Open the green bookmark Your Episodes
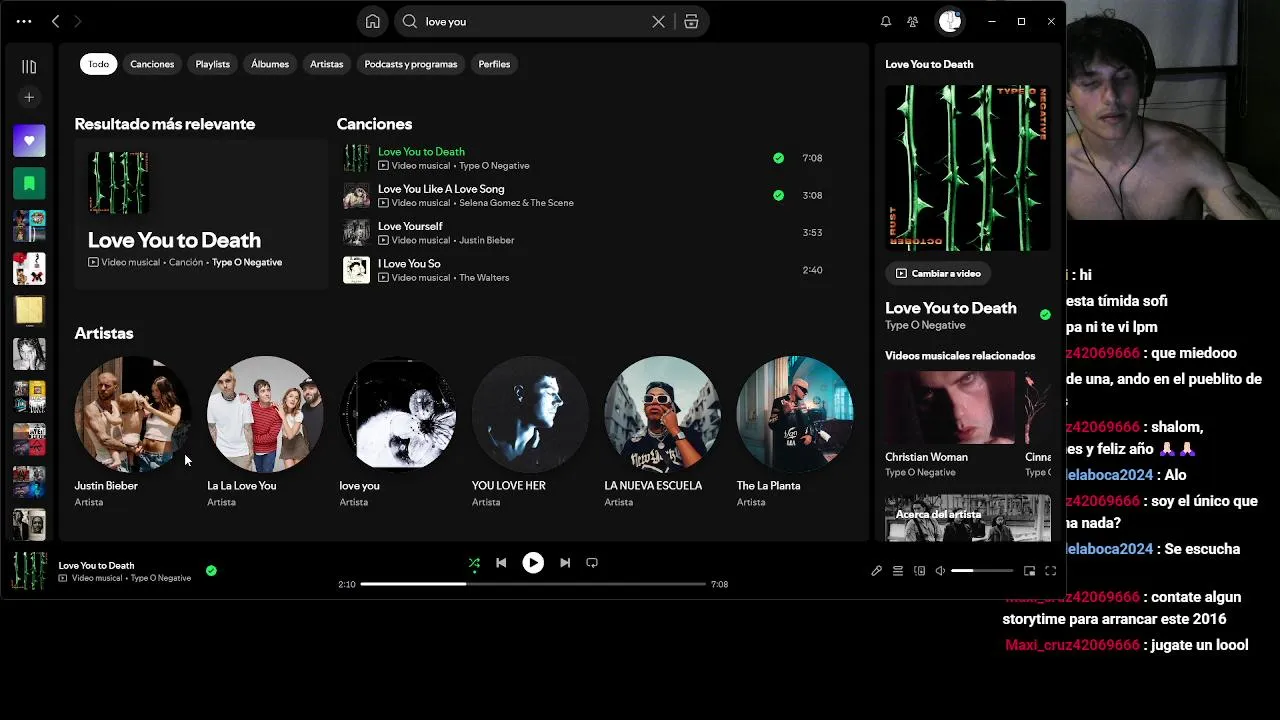The image size is (1280, 720). [29, 183]
